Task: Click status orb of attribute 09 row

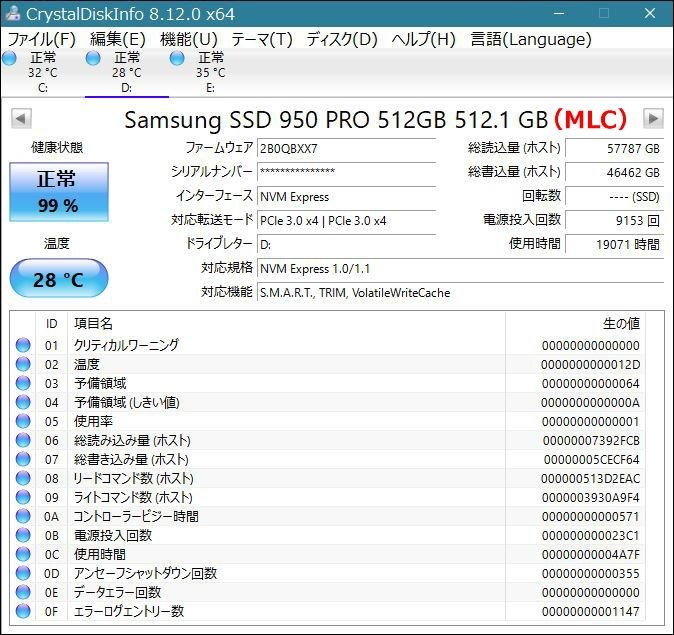Action: [x=23, y=497]
